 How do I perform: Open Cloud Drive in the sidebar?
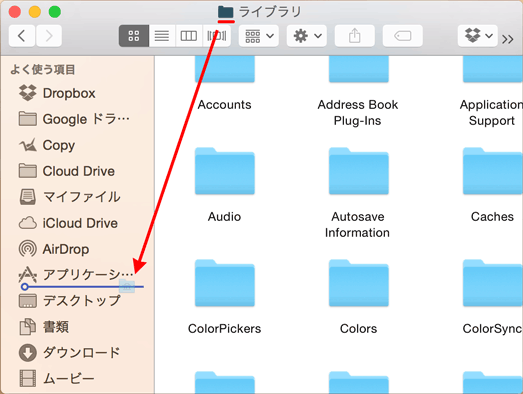pos(77,171)
